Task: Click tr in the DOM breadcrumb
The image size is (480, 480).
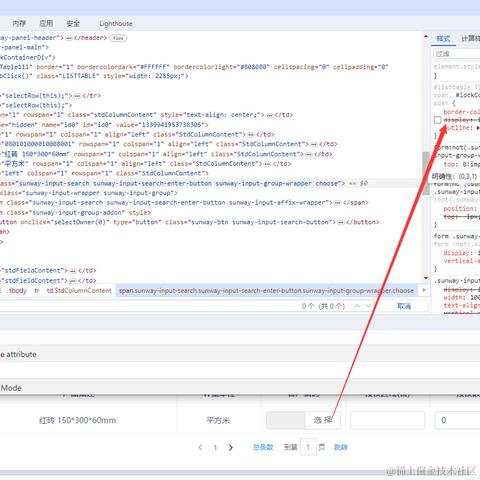Action: pos(37,291)
